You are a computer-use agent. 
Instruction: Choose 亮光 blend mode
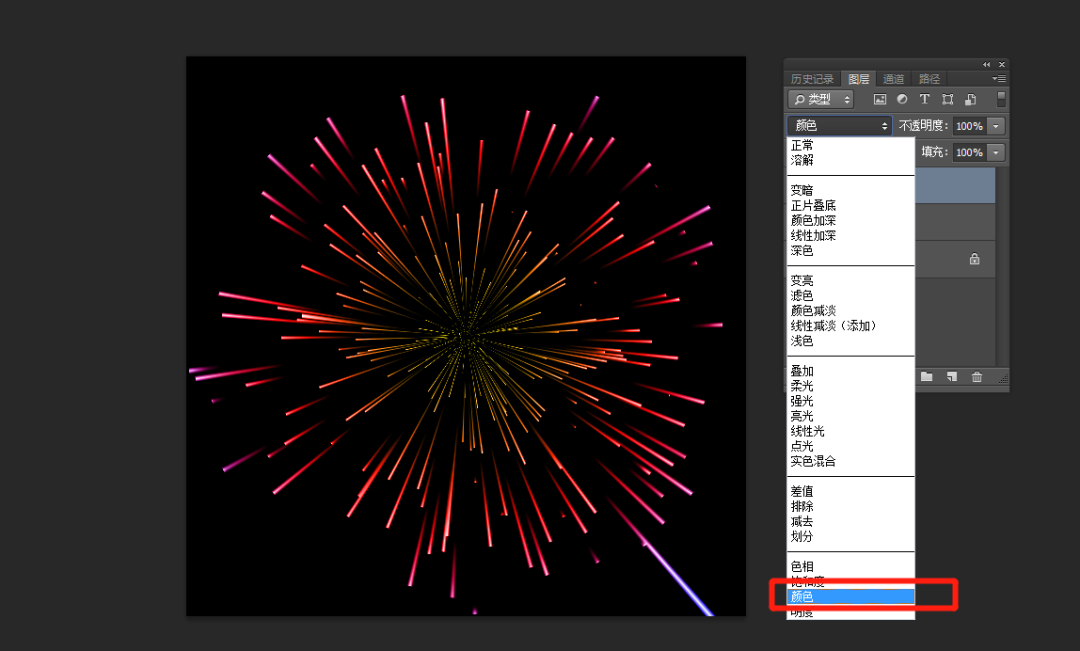pyautogui.click(x=851, y=416)
